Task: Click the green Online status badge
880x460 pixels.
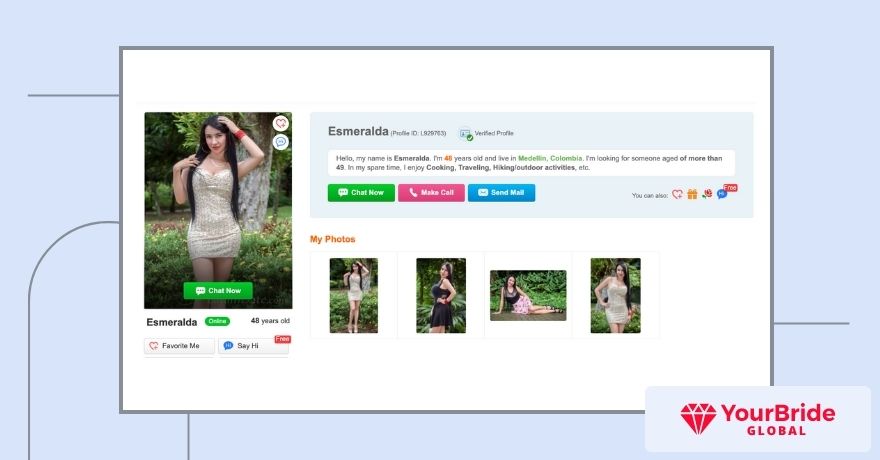Action: tap(217, 321)
